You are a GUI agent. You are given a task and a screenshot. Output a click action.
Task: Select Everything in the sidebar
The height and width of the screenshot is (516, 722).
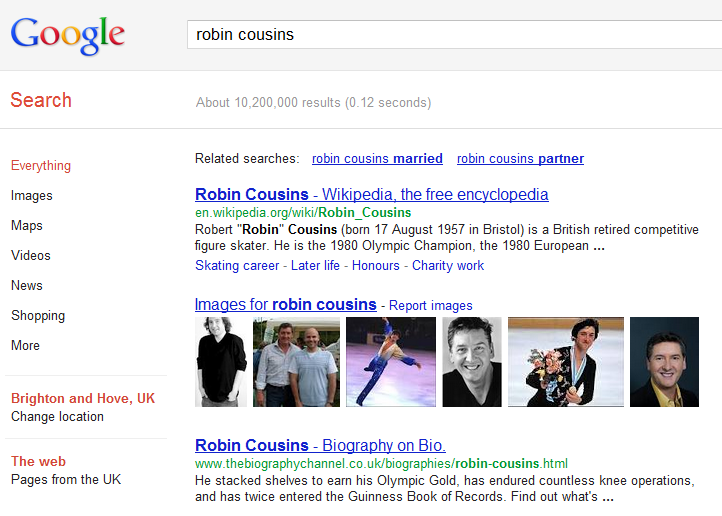(41, 166)
